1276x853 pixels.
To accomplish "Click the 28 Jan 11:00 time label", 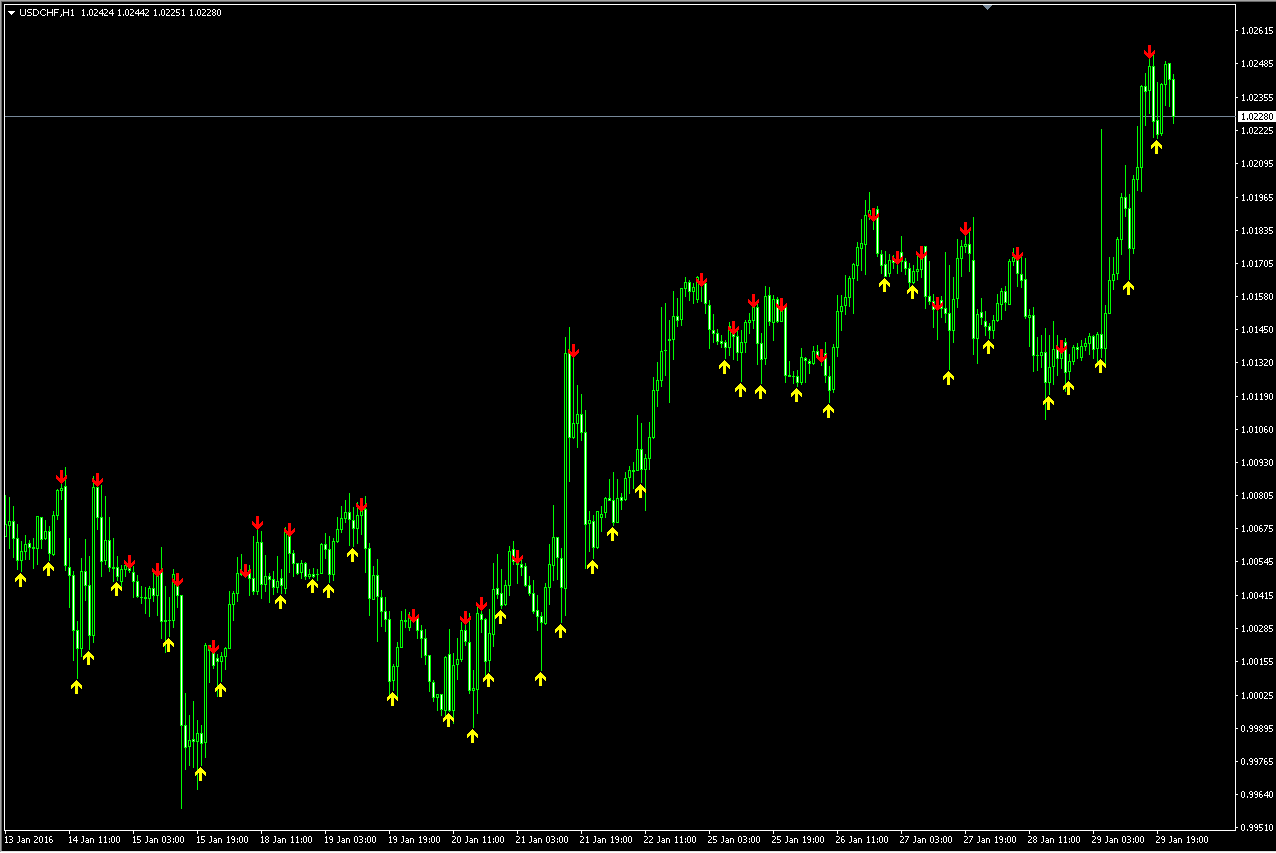I will 1055,840.
